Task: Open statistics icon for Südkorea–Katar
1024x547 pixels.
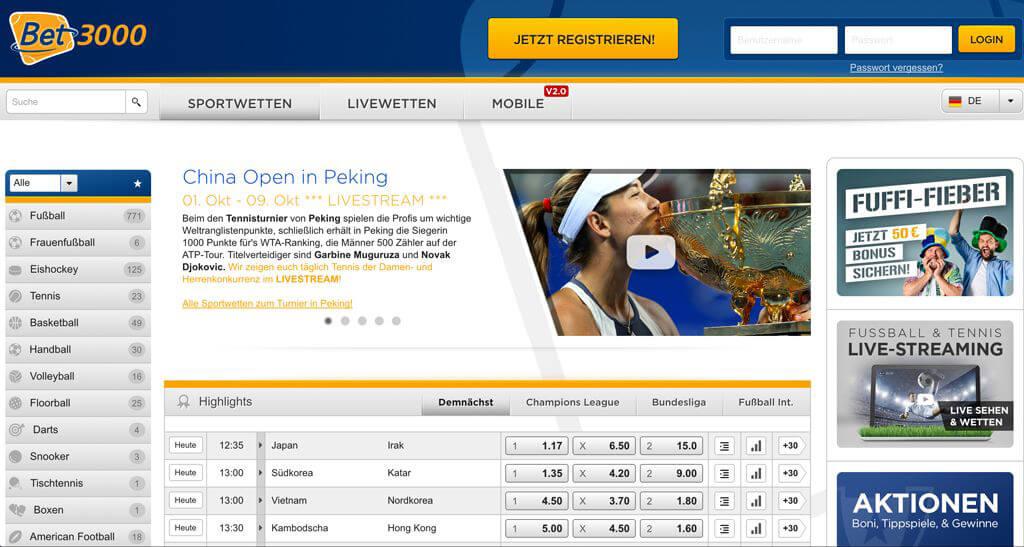Action: point(756,473)
